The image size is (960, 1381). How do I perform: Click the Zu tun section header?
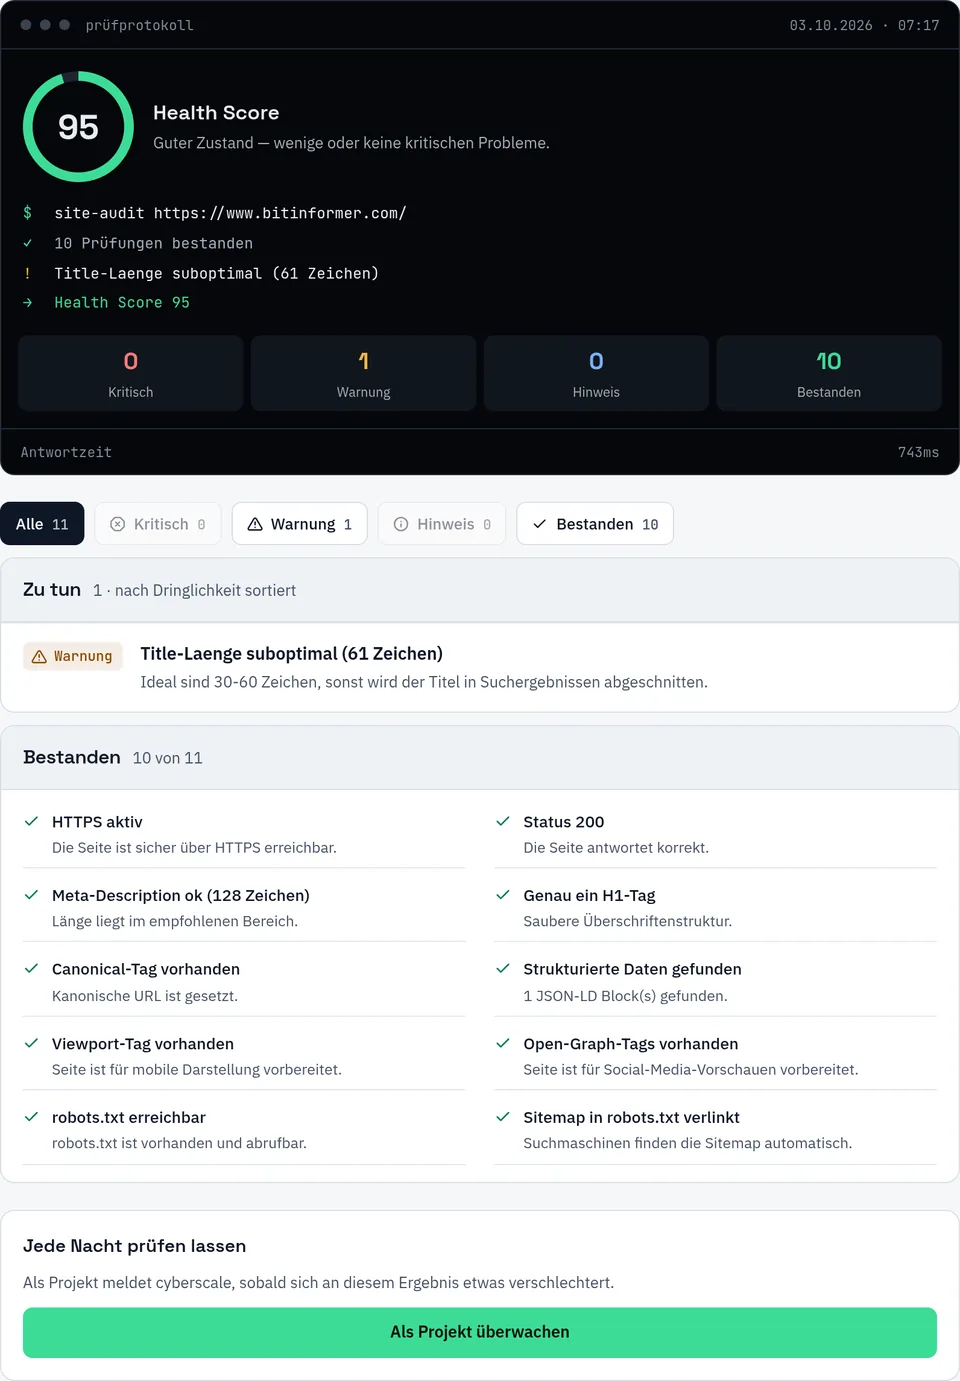coord(480,590)
